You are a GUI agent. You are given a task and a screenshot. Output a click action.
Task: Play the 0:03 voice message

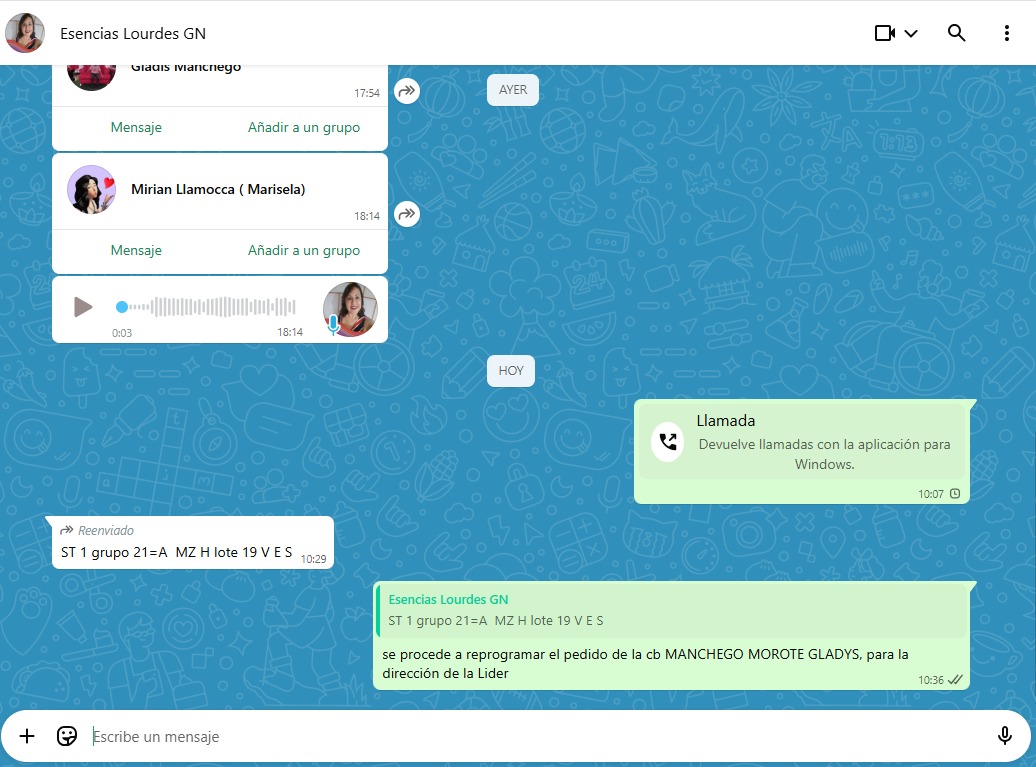tap(83, 307)
